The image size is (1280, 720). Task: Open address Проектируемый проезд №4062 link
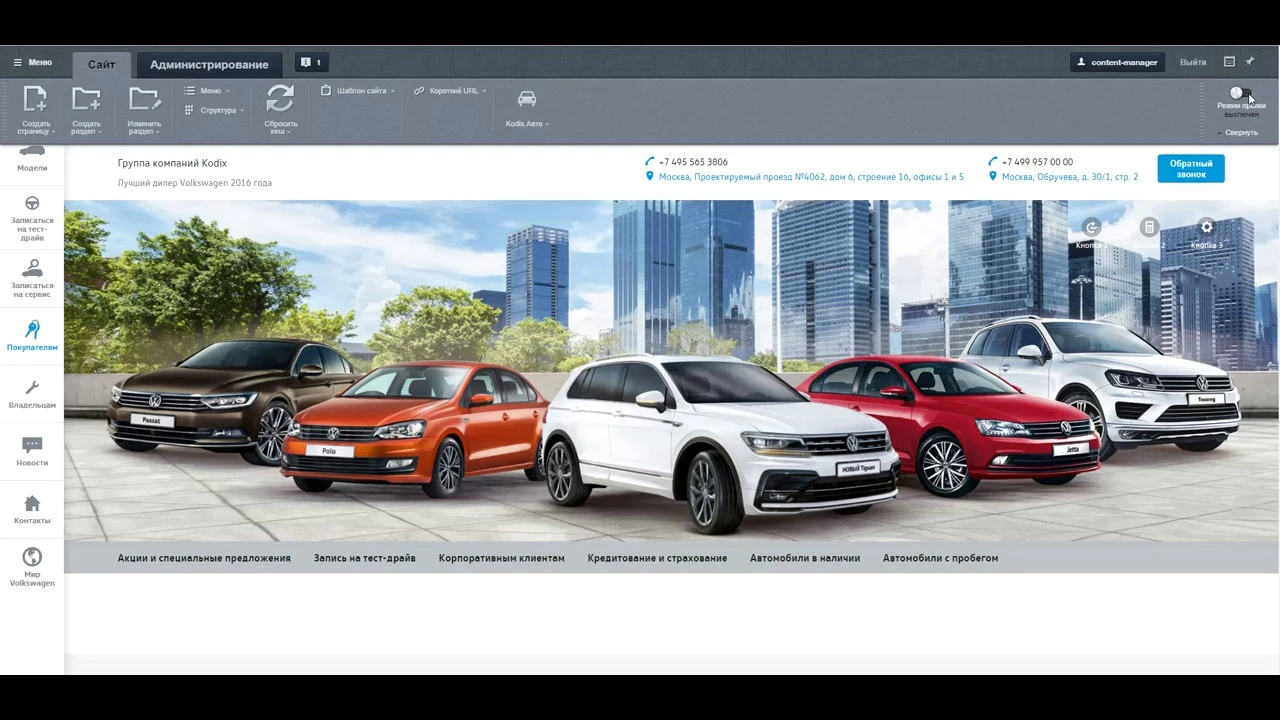[x=811, y=177]
